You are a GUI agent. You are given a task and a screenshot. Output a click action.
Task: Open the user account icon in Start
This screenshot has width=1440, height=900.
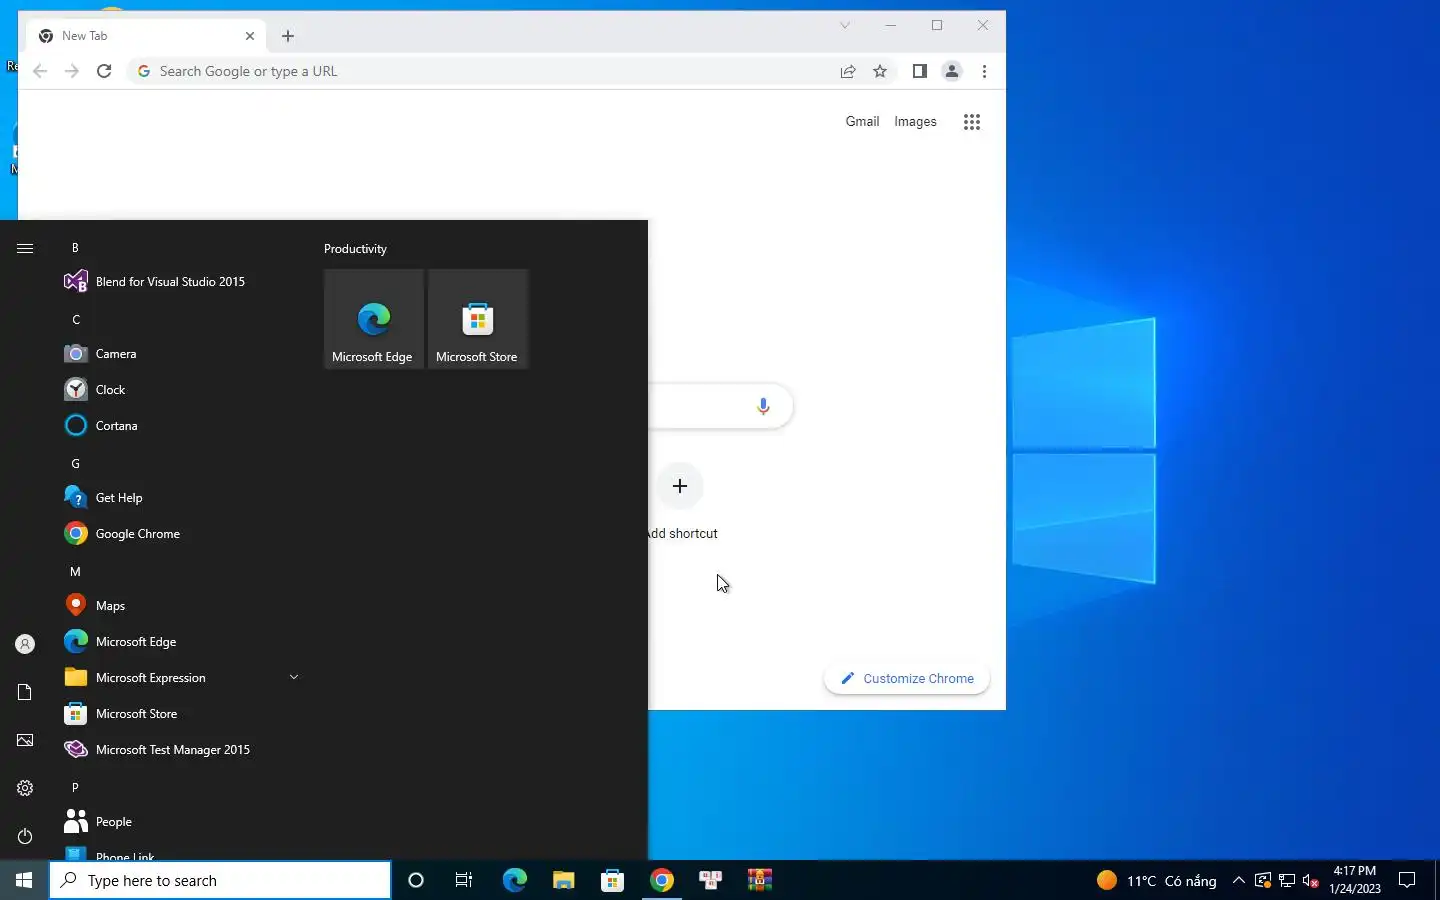25,644
